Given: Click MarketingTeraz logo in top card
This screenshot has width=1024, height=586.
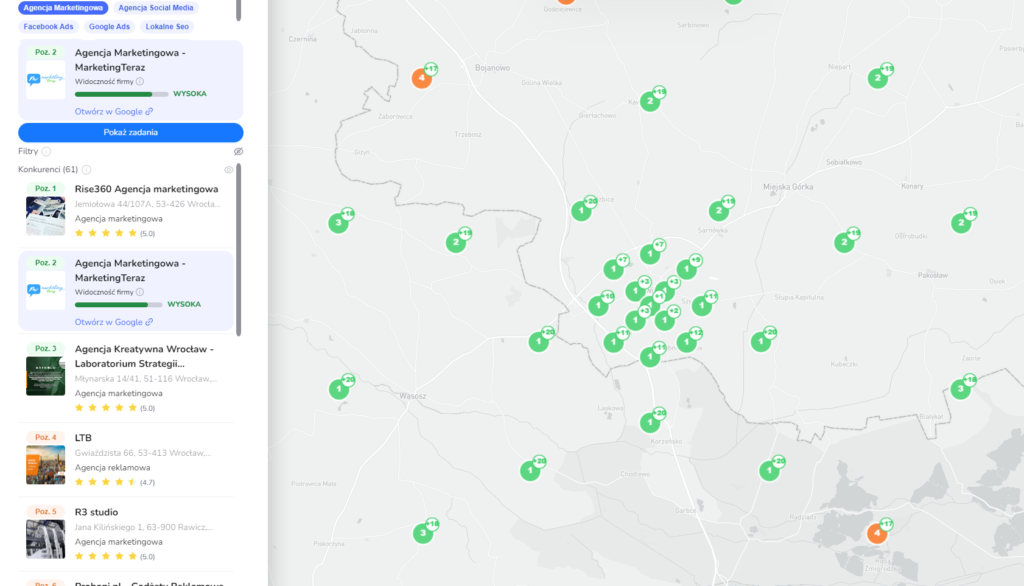Looking at the screenshot, I should [45, 79].
